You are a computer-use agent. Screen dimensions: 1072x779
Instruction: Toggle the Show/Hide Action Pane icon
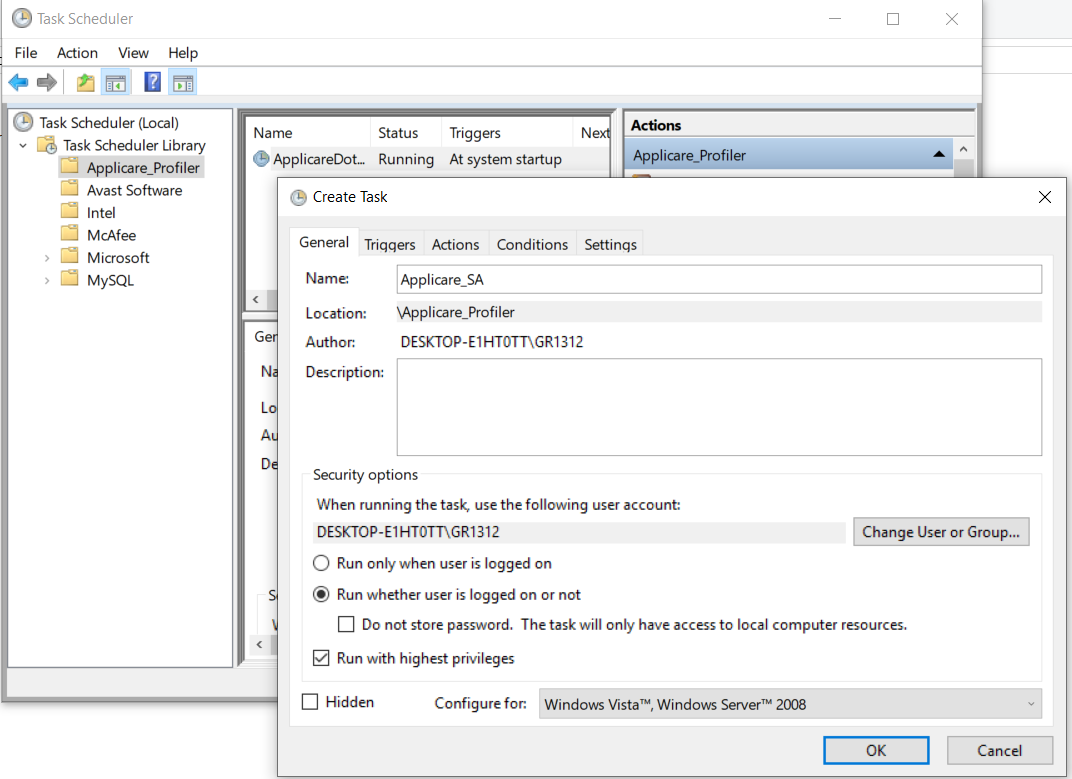[x=182, y=83]
